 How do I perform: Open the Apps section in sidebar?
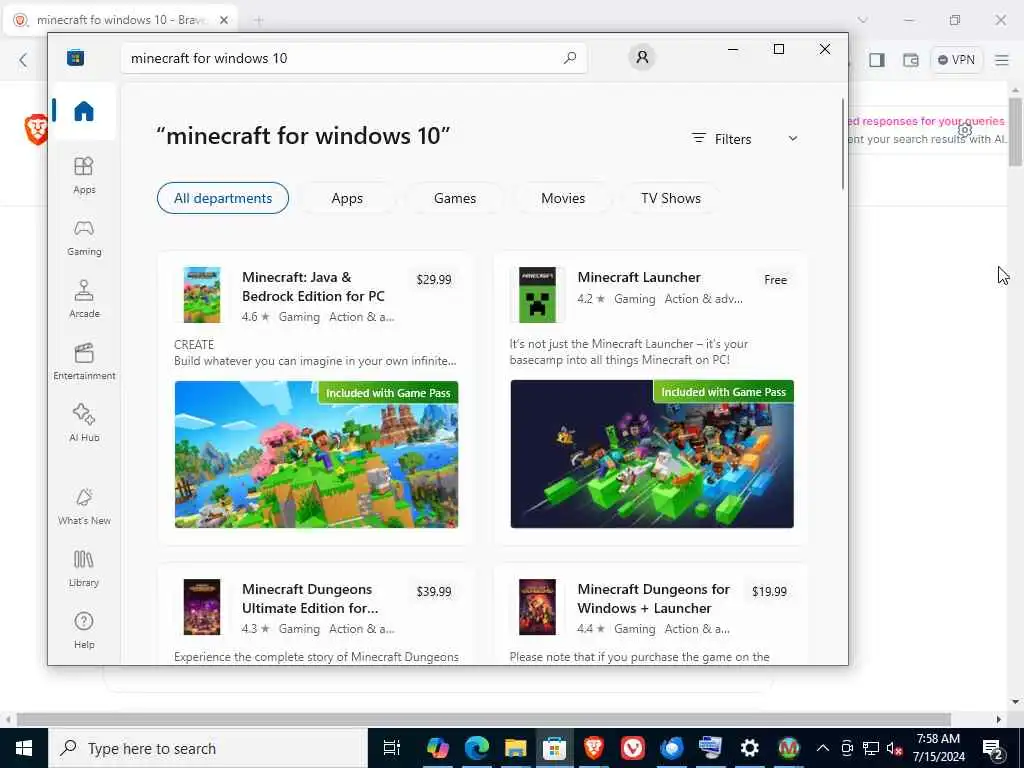tap(84, 176)
